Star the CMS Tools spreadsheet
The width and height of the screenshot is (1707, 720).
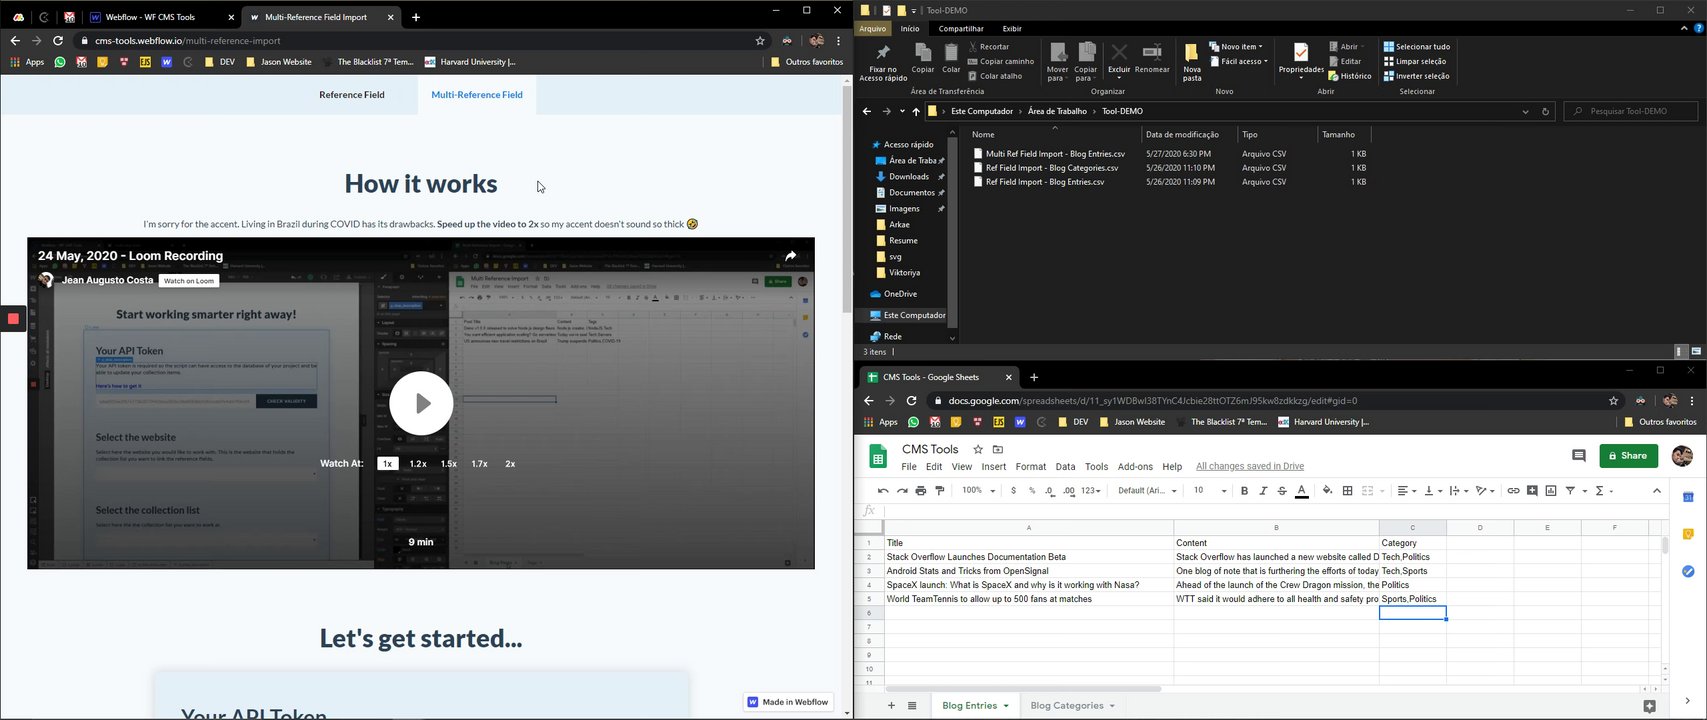tap(978, 450)
